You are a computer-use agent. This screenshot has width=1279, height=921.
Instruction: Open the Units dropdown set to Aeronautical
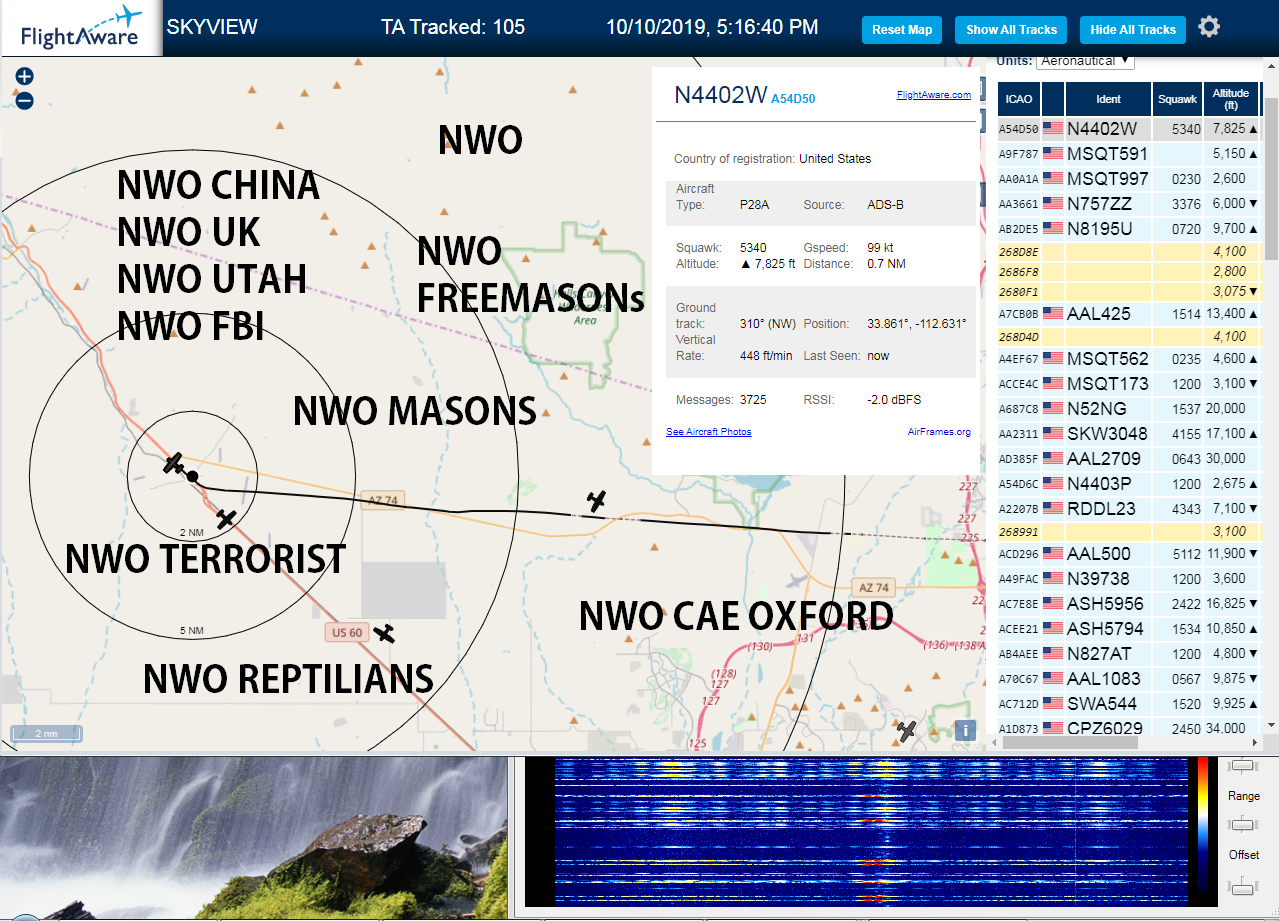tap(1085, 61)
